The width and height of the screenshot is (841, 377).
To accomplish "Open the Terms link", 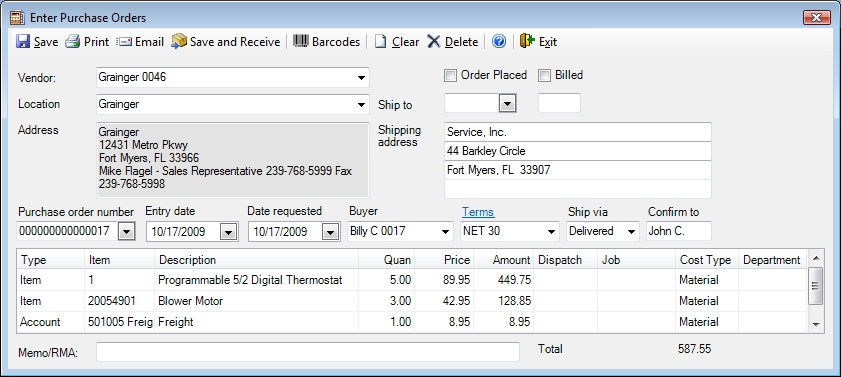I will coord(478,212).
